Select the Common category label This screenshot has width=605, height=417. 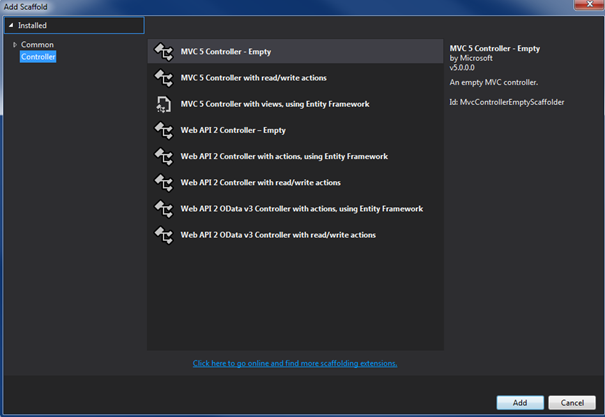click(37, 45)
